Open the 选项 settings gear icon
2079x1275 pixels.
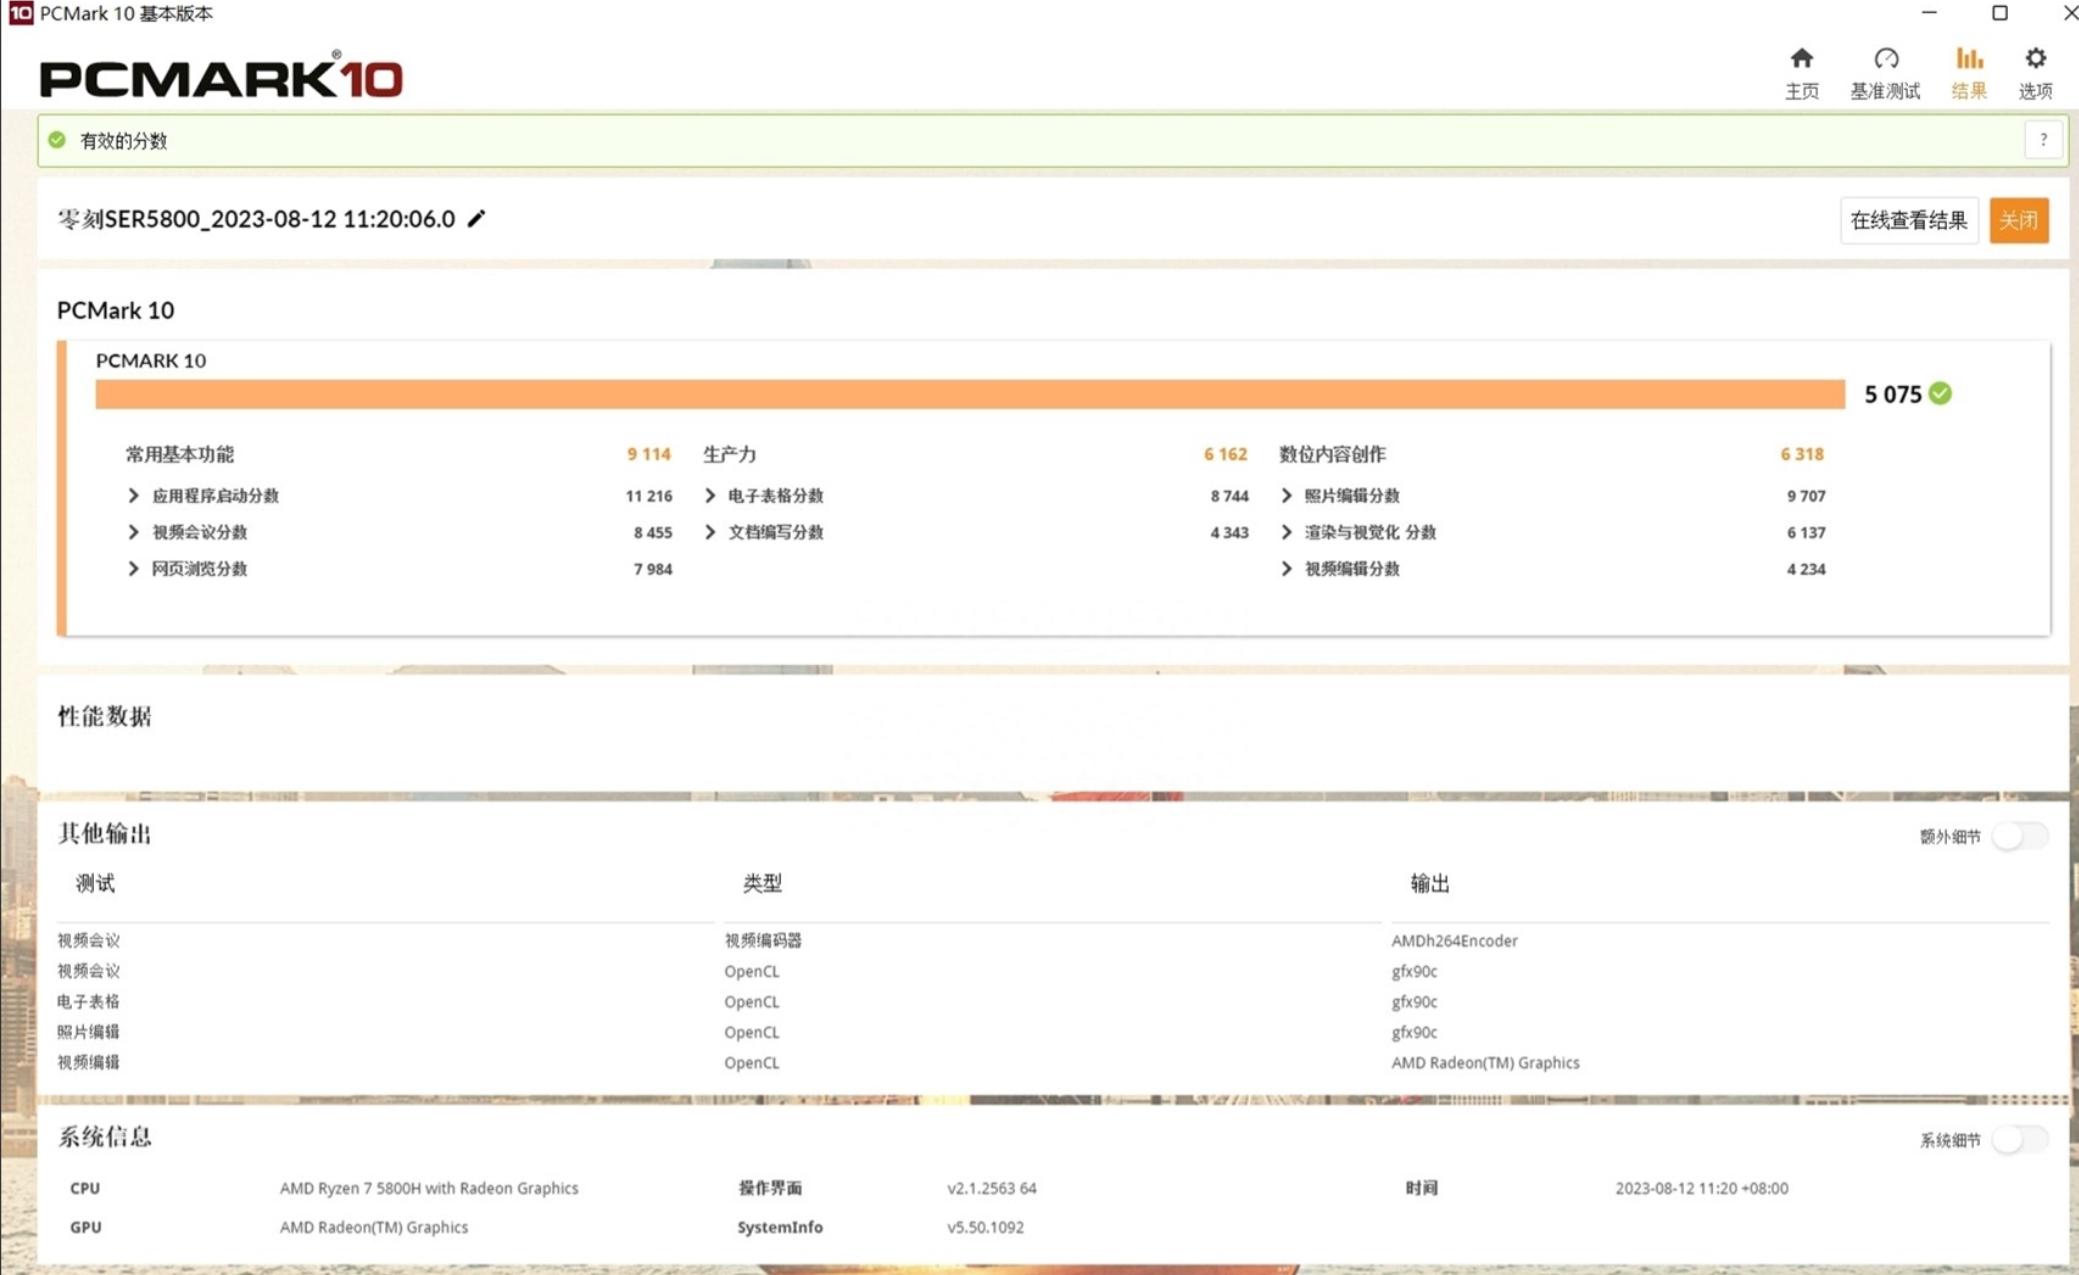(x=2035, y=59)
